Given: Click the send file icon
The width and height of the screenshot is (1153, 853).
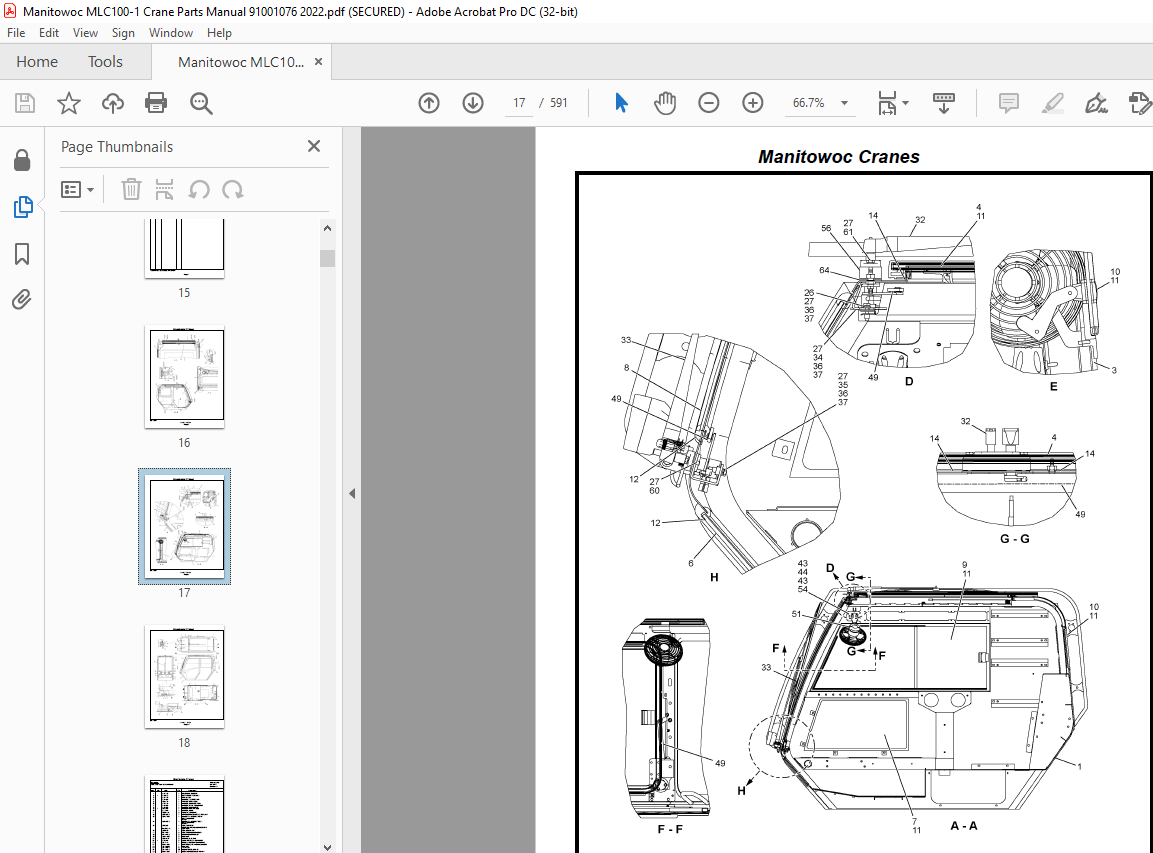Looking at the screenshot, I should coord(1140,103).
